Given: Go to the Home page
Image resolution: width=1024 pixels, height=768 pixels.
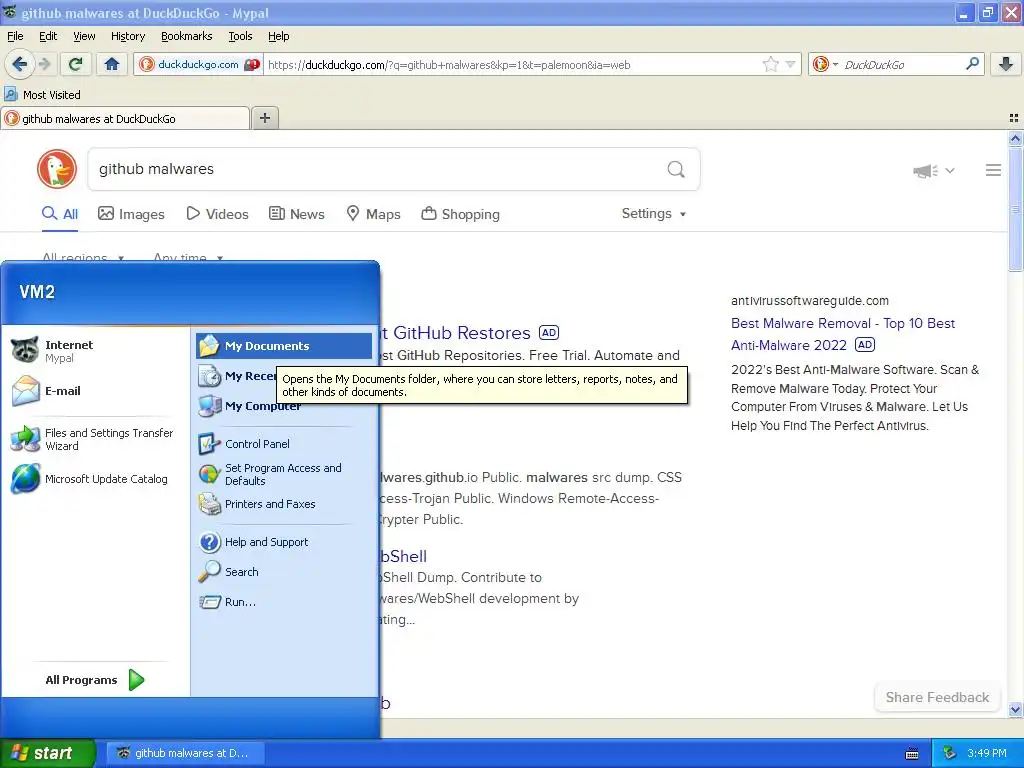Looking at the screenshot, I should tap(112, 64).
